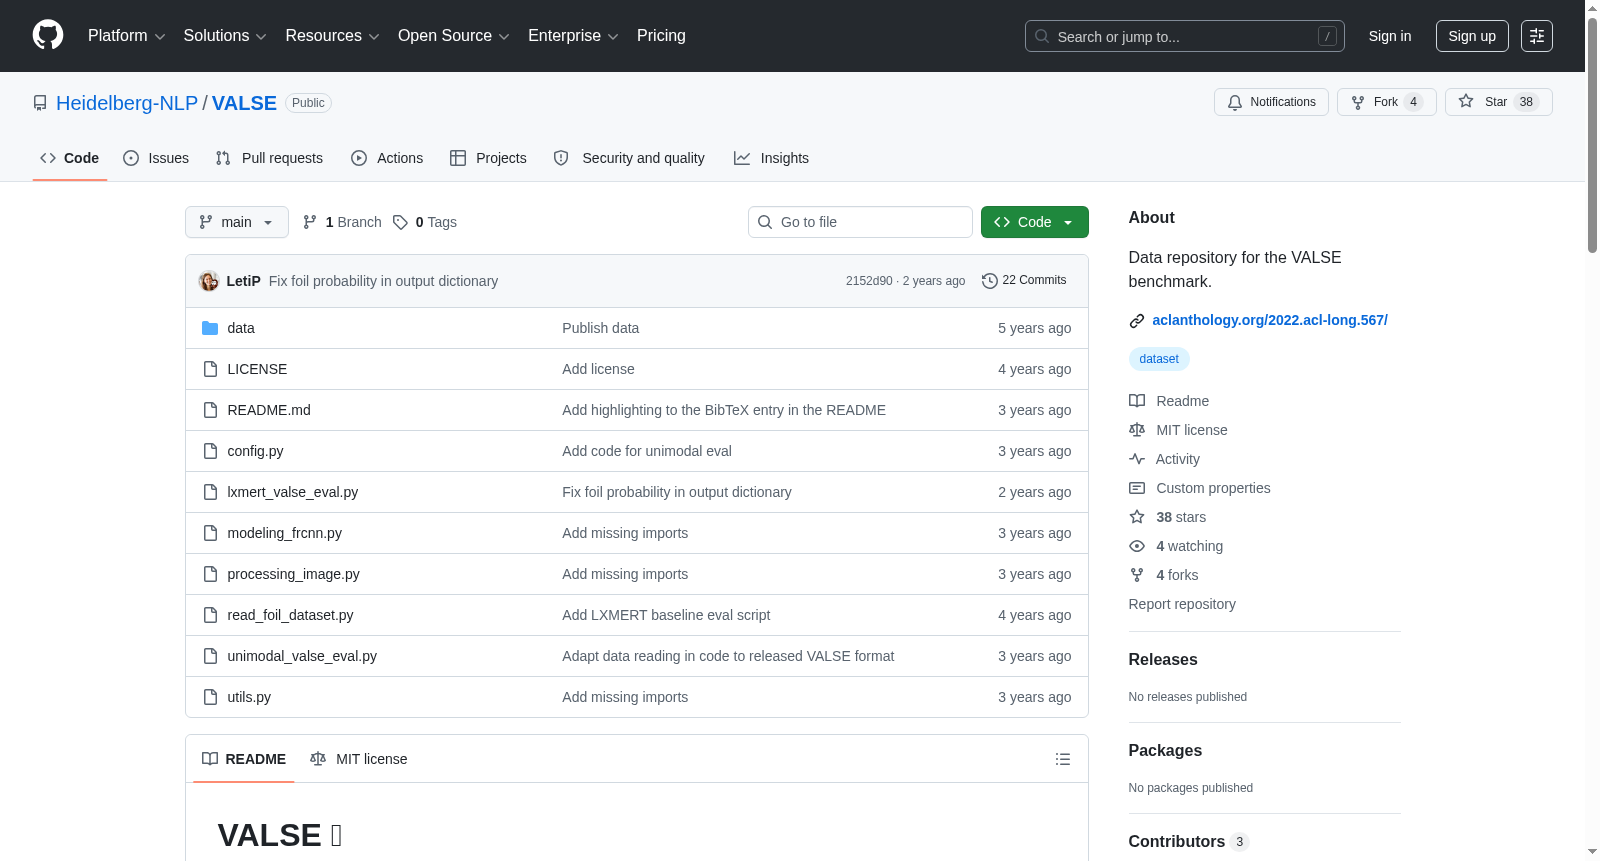Image resolution: width=1600 pixels, height=861 pixels.
Task: Select the MIT license tab in README panel
Action: pos(359,759)
